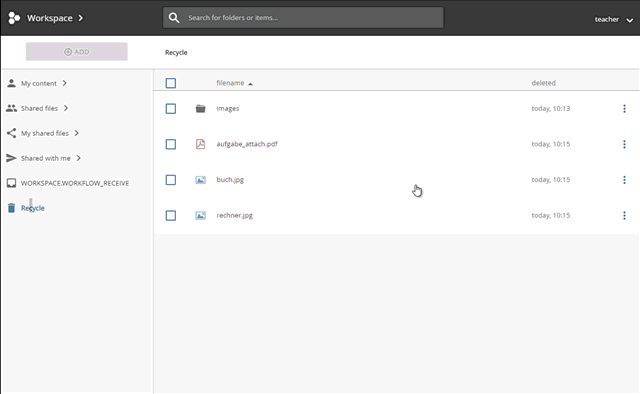Open Shared with me in sidebar
The image size is (640, 394).
[x=46, y=158]
